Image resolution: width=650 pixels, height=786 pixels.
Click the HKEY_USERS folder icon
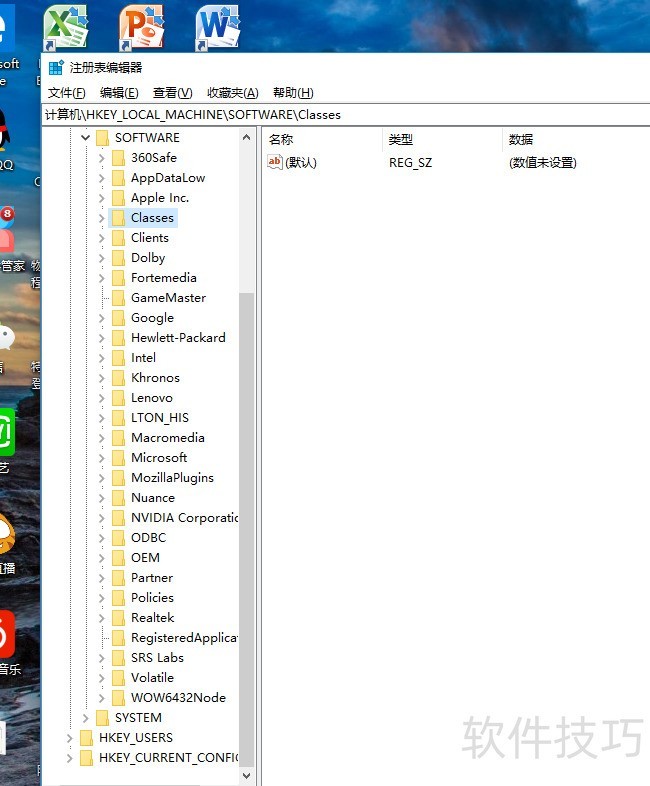[86, 738]
